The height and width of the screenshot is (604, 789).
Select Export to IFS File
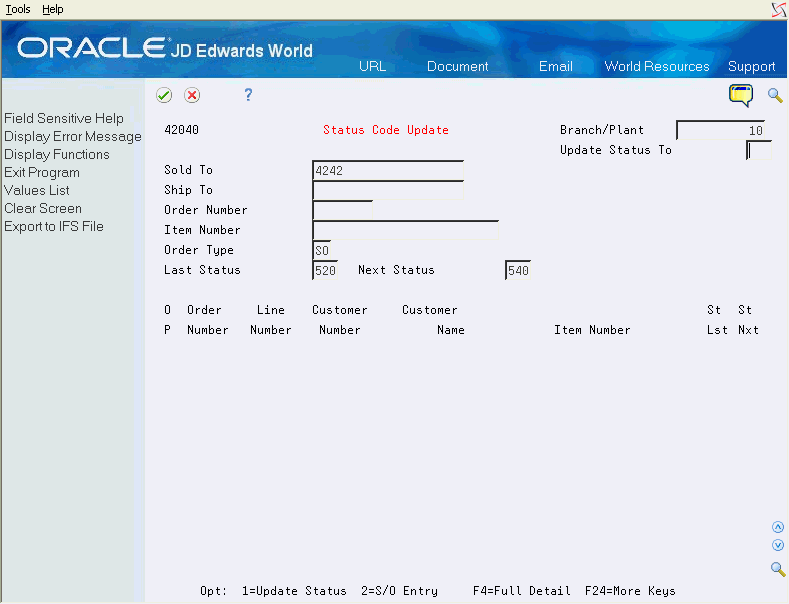(54, 226)
